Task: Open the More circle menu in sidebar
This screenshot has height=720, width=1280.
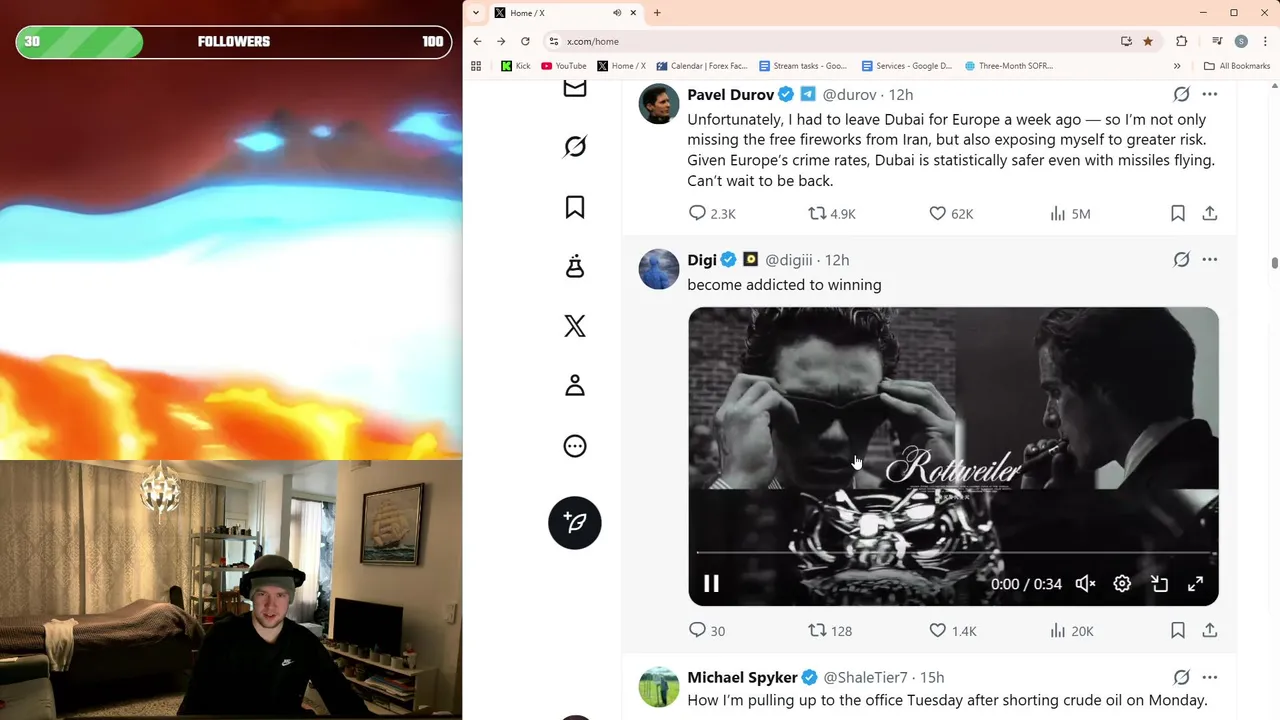Action: click(x=575, y=446)
